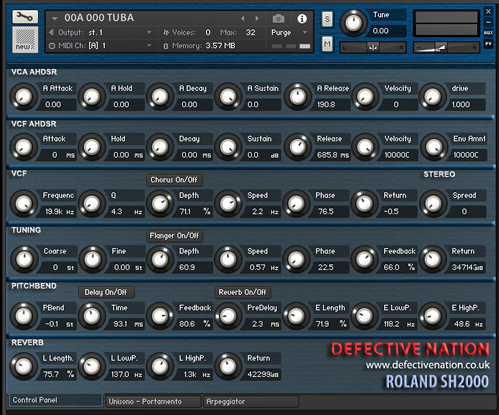
Task: Click the VCF Env Amnt knob
Action: pyautogui.click(x=434, y=147)
